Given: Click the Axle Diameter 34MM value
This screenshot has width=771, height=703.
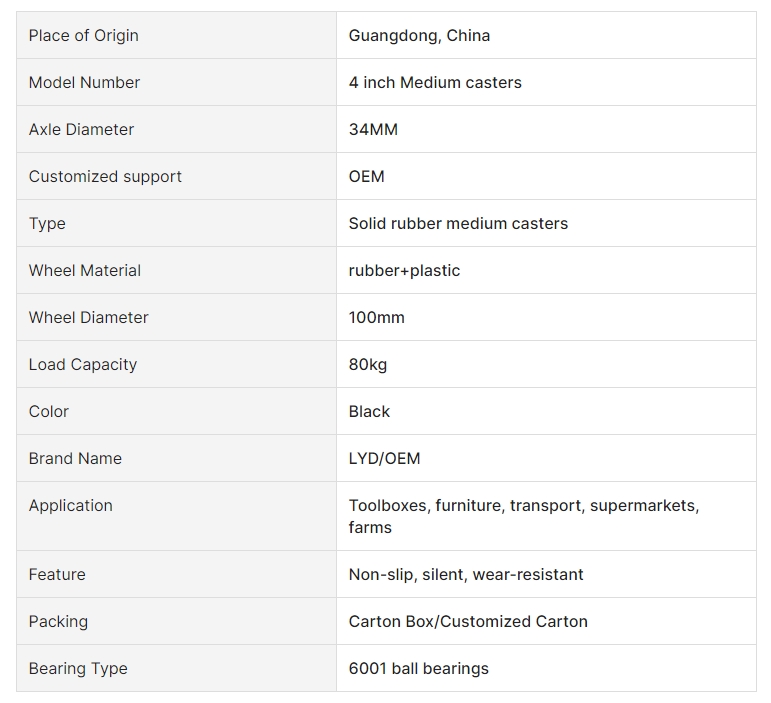Looking at the screenshot, I should coord(373,129).
